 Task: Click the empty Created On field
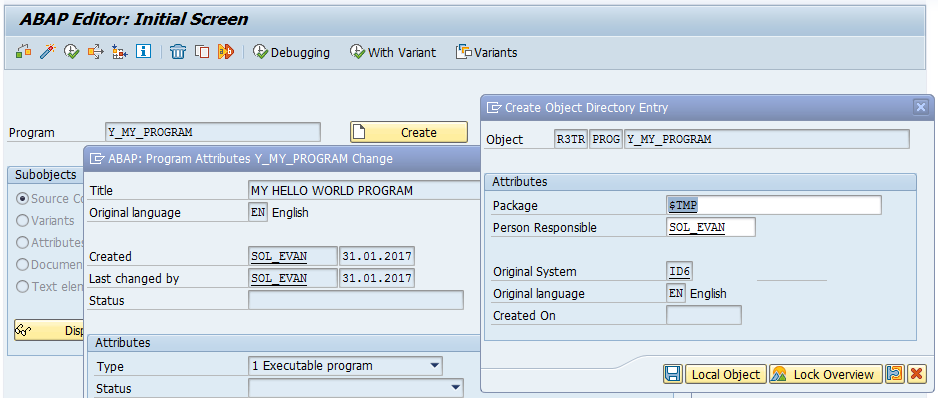coord(704,315)
